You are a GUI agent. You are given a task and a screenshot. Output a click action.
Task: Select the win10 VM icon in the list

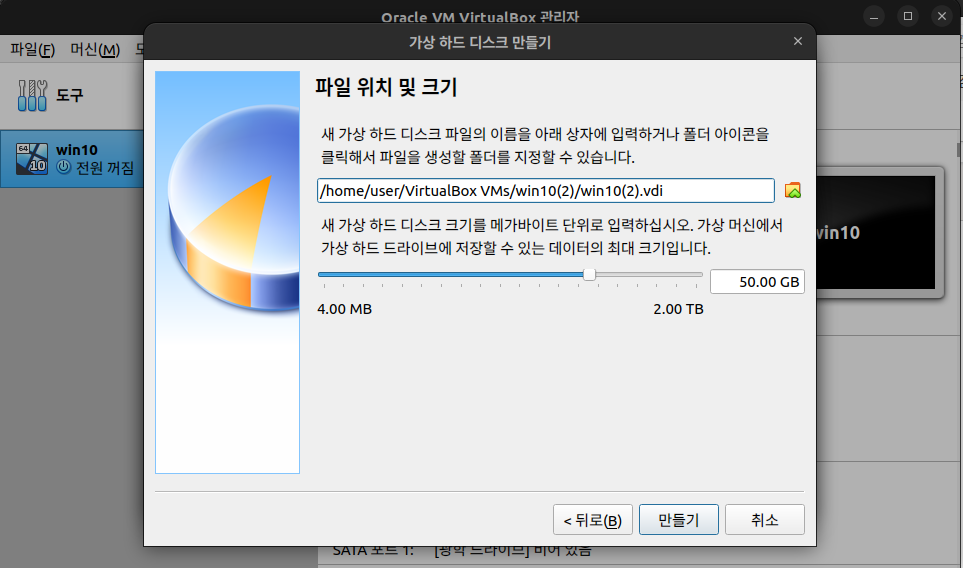32,158
